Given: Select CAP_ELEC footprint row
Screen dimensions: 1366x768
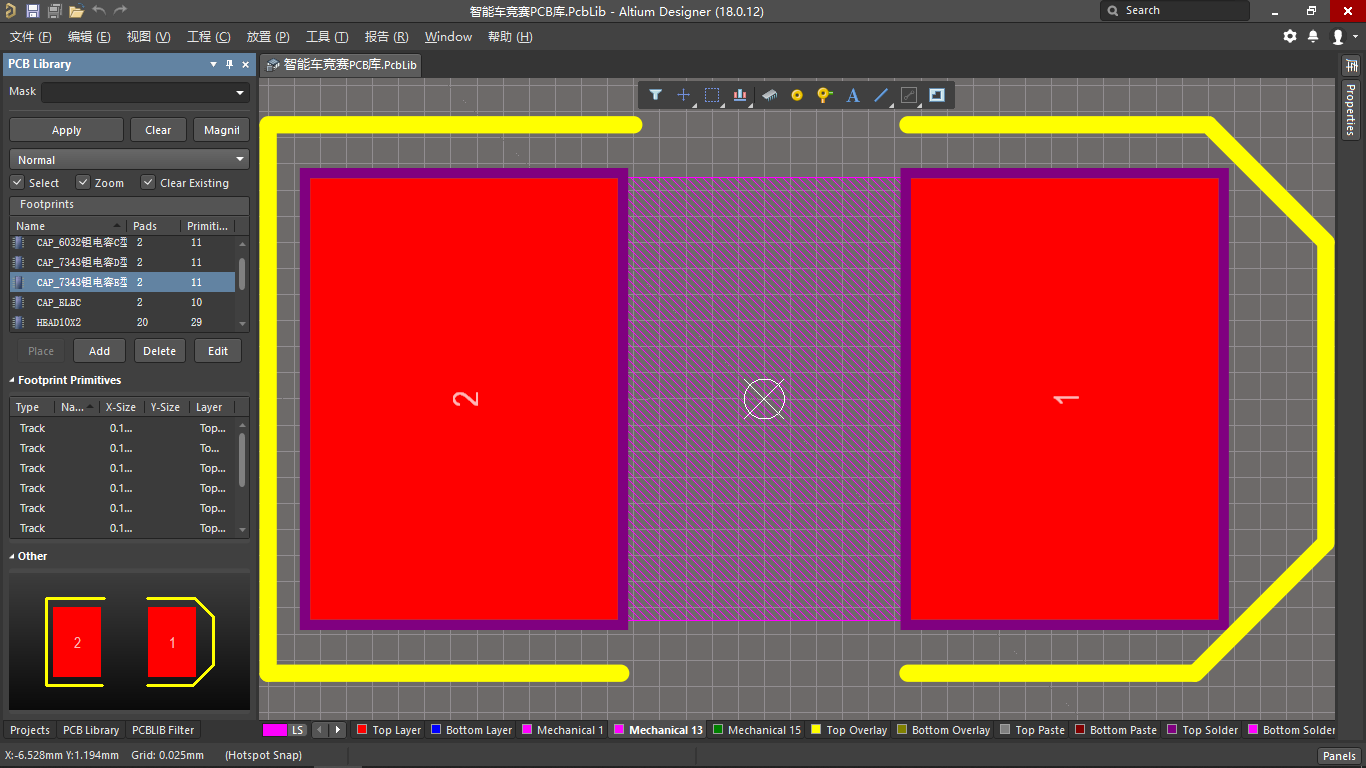Looking at the screenshot, I should tap(123, 302).
